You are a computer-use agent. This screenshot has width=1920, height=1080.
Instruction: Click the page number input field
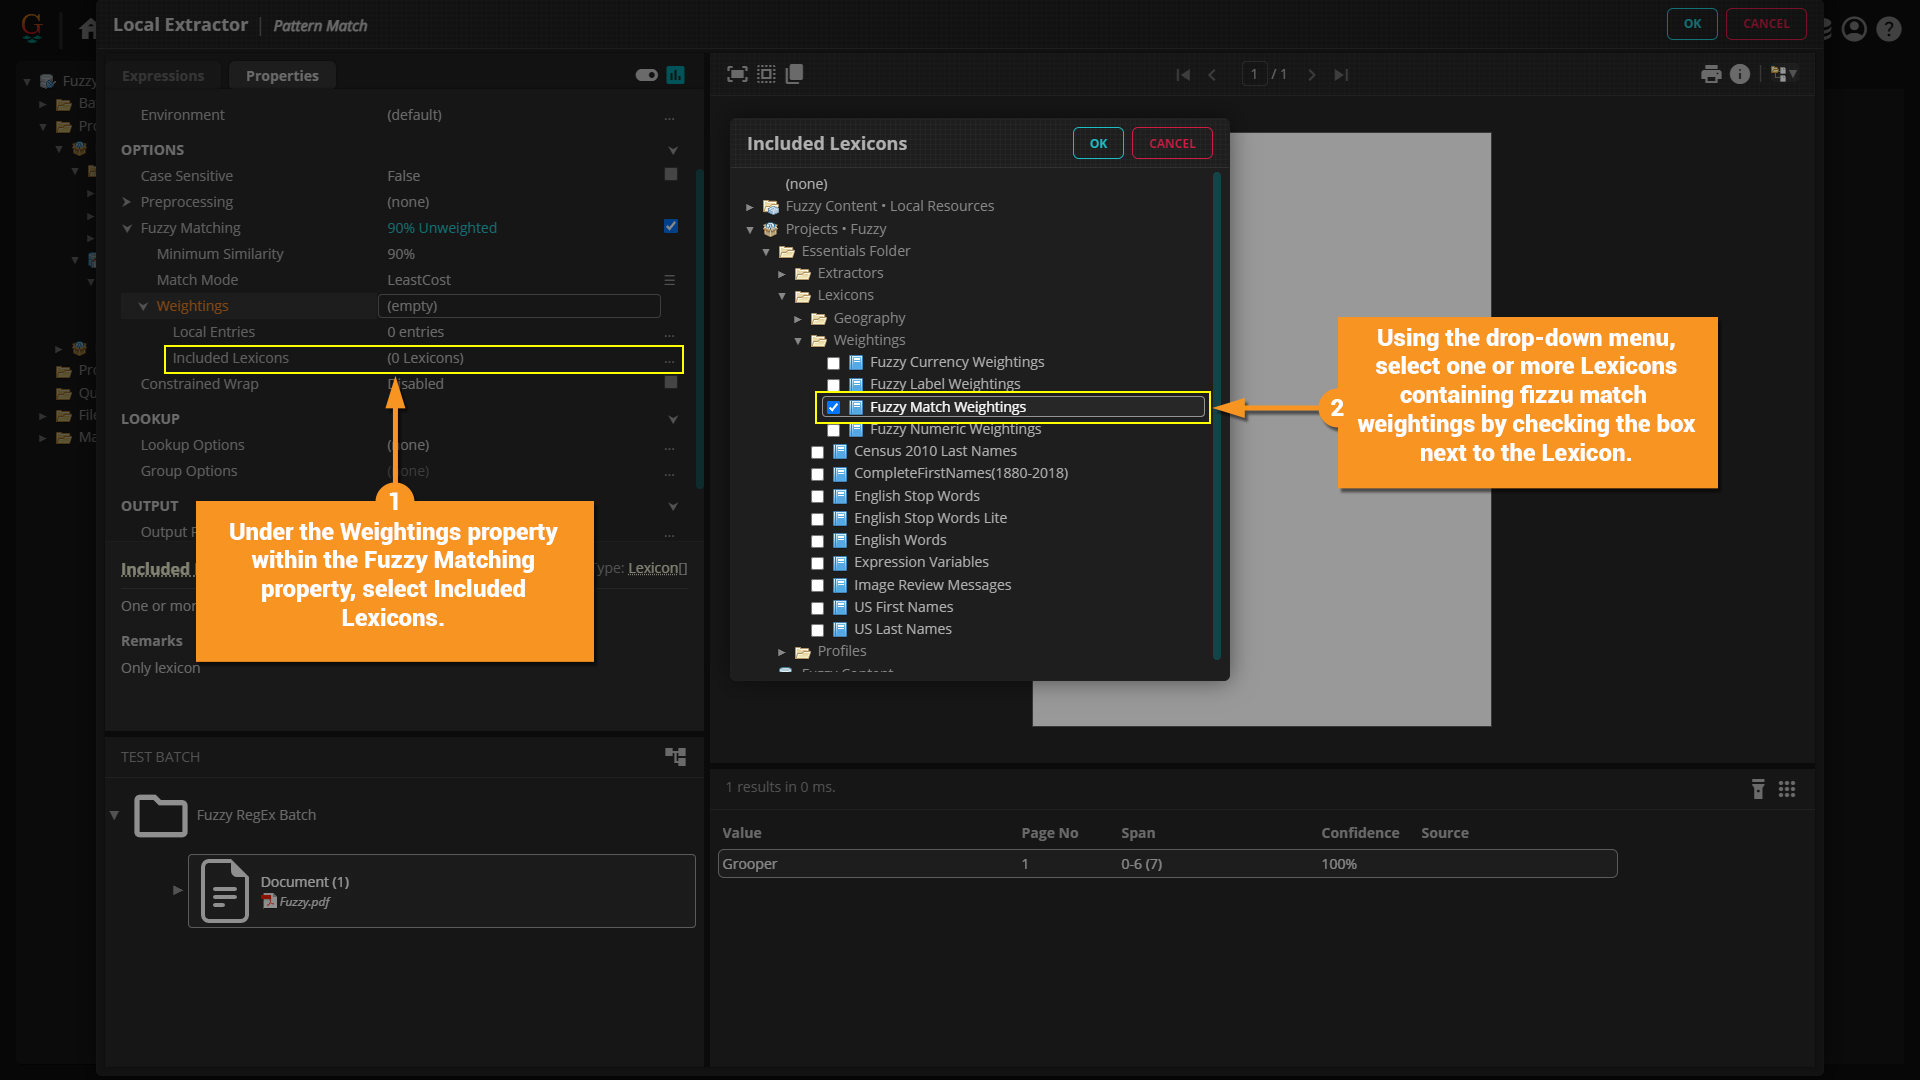(x=1254, y=75)
